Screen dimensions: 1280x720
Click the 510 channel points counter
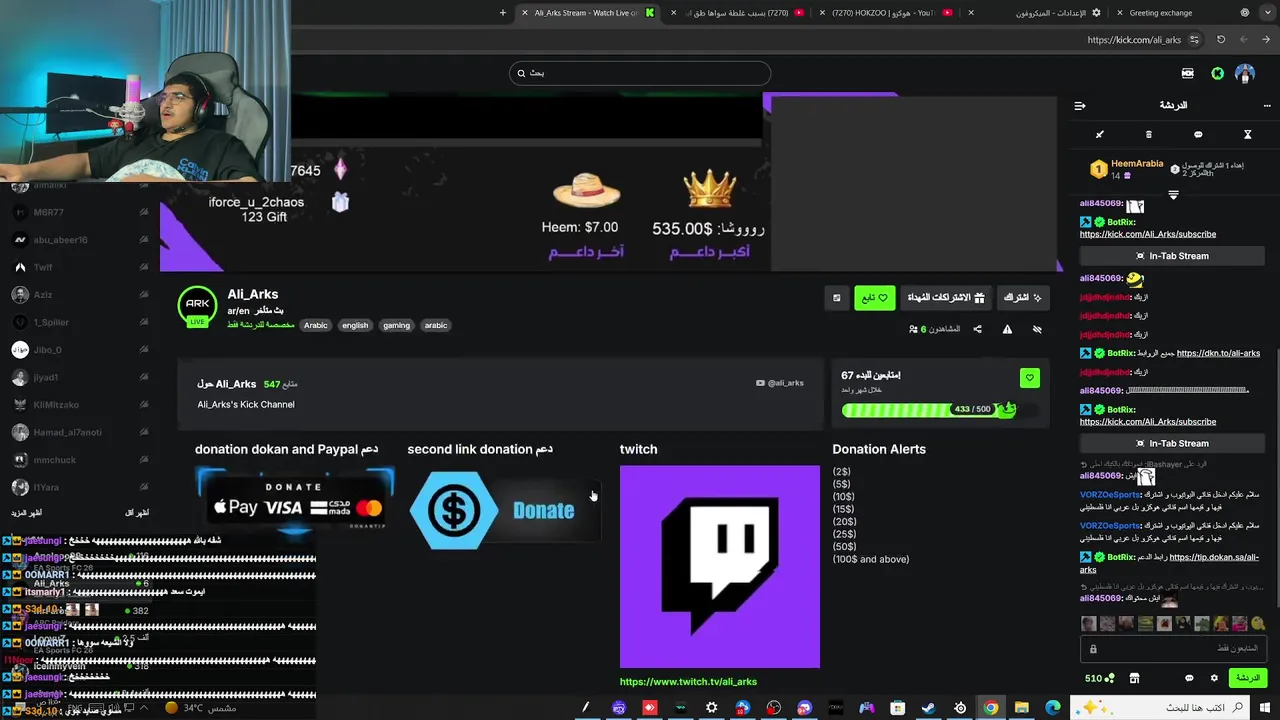pyautogui.click(x=1098, y=678)
